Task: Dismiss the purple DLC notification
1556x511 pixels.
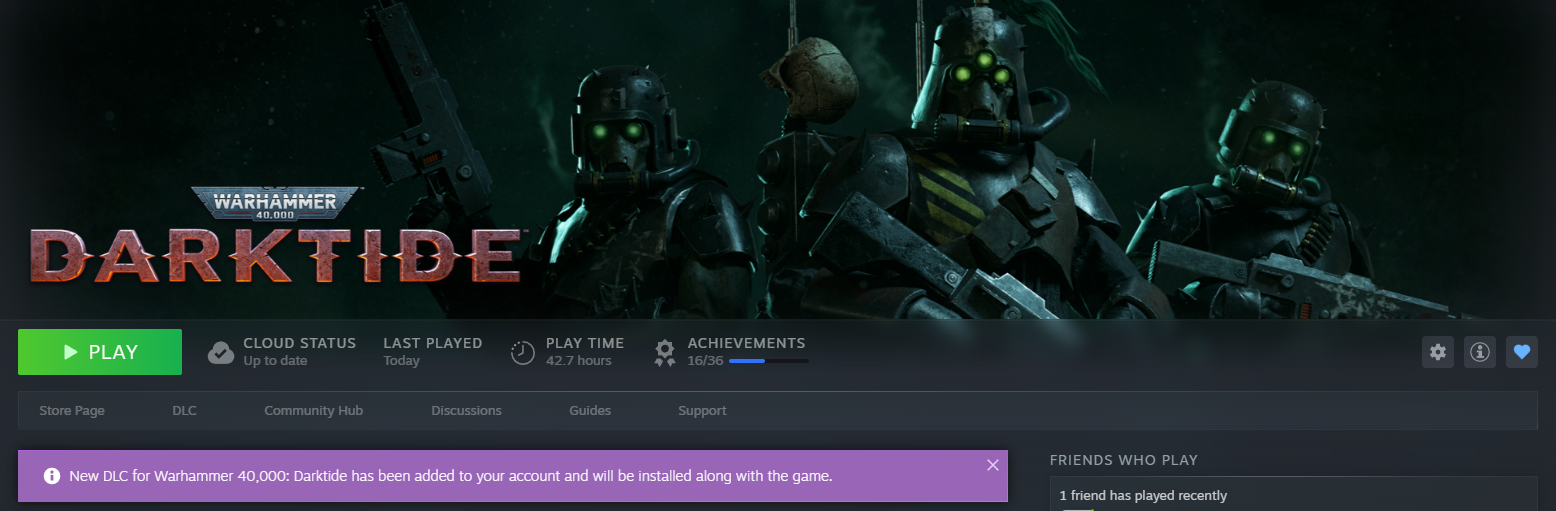Action: [x=992, y=465]
